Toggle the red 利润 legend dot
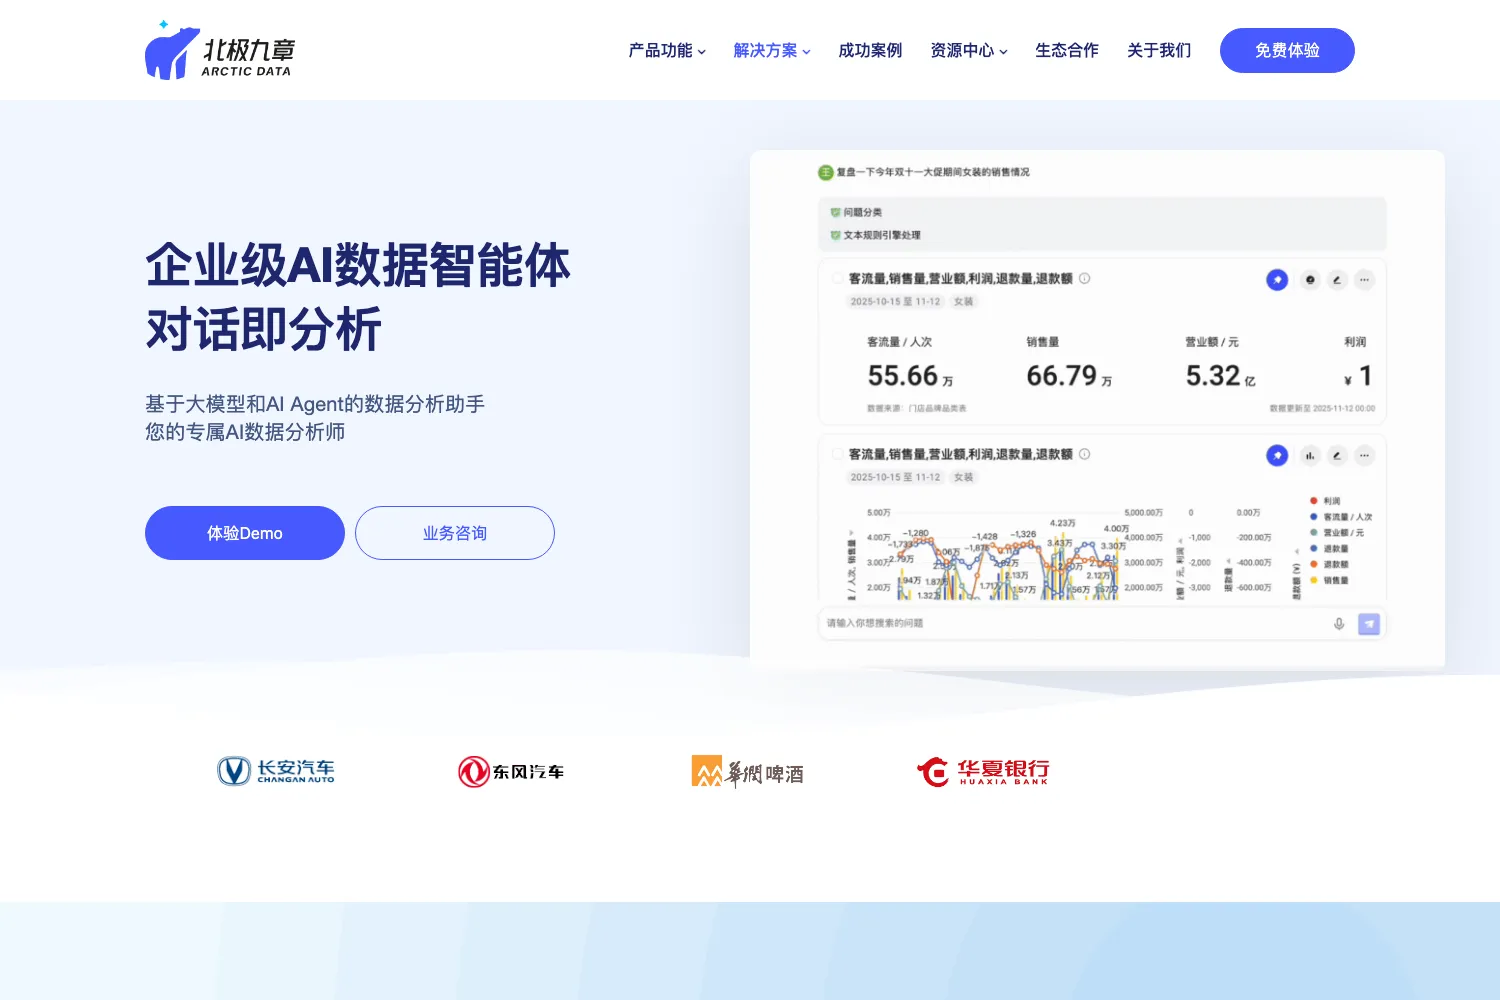Image resolution: width=1500 pixels, height=1000 pixels. point(1314,501)
